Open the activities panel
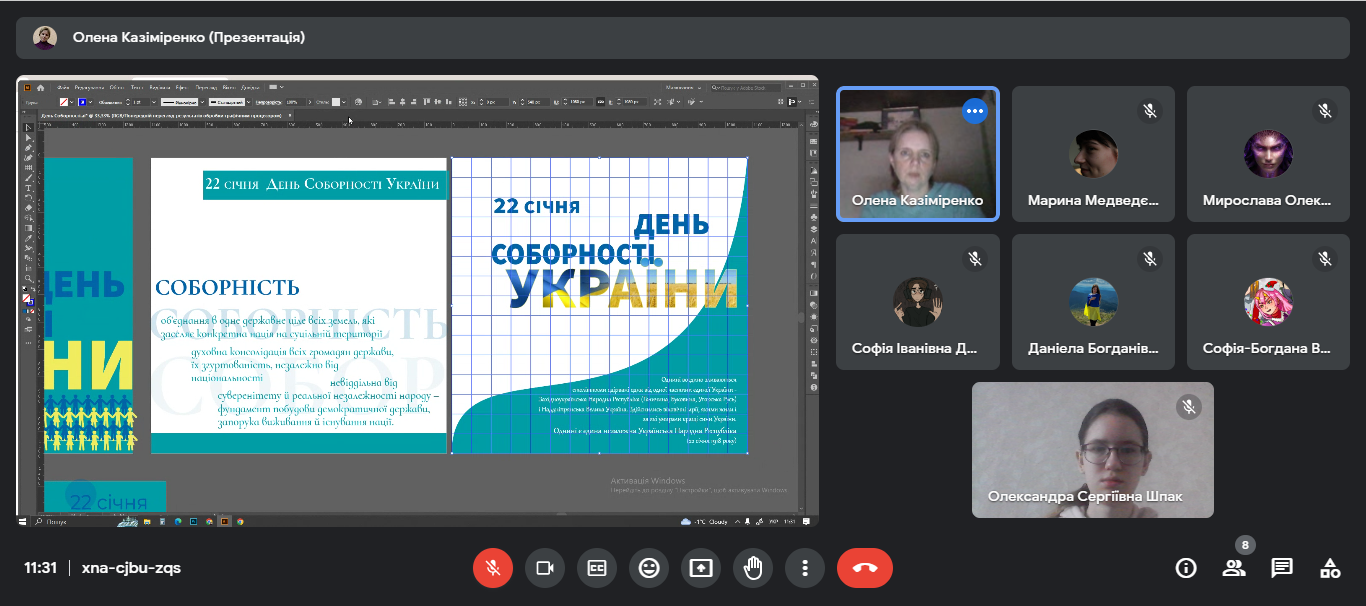The height and width of the screenshot is (606, 1366). coord(1330,568)
